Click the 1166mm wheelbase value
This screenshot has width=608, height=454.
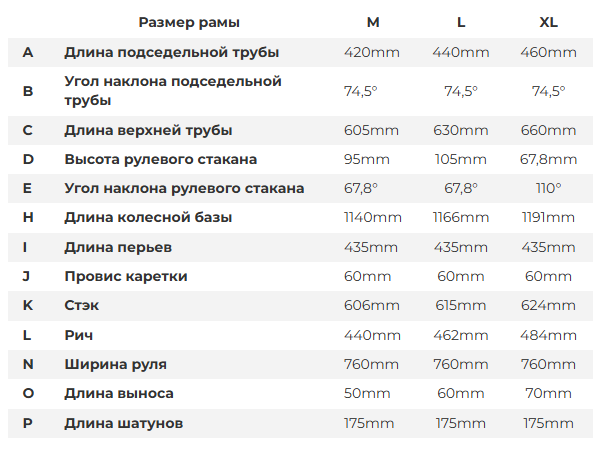point(461,218)
